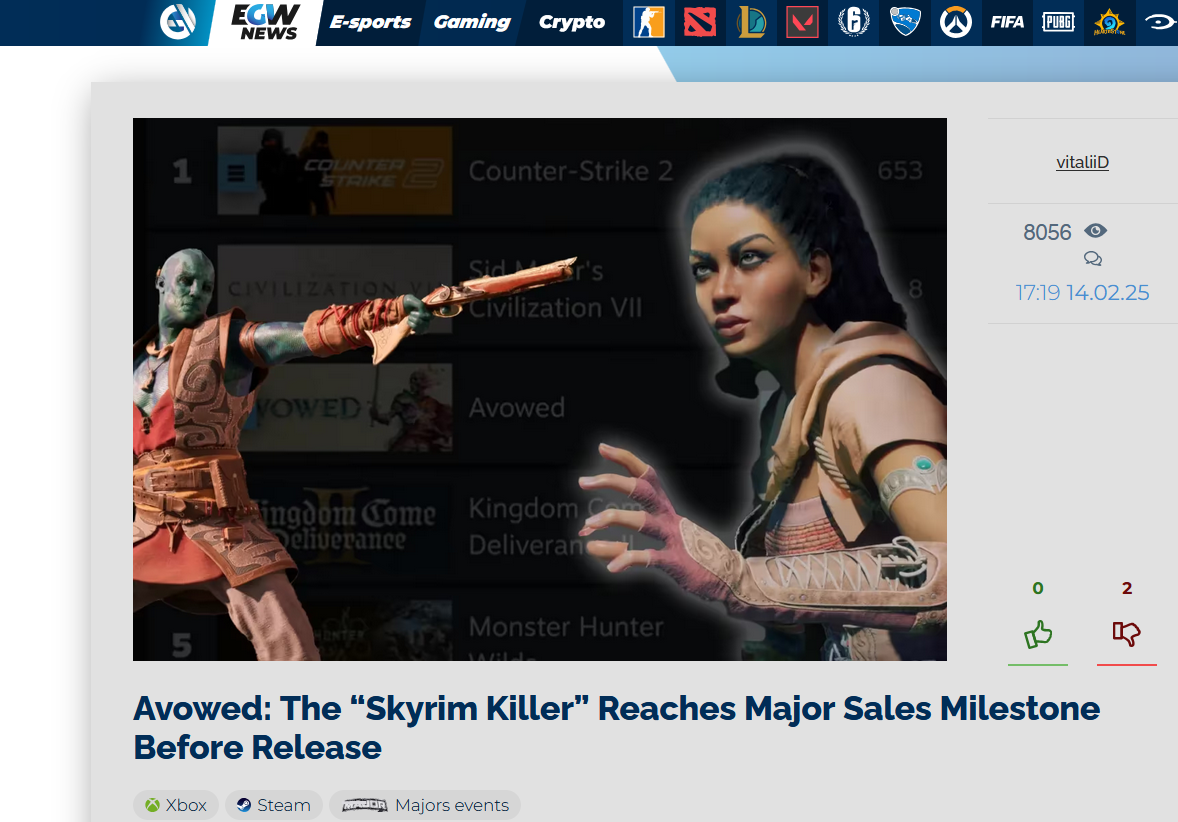
Task: Select the League of Legends icon
Action: pos(751,22)
